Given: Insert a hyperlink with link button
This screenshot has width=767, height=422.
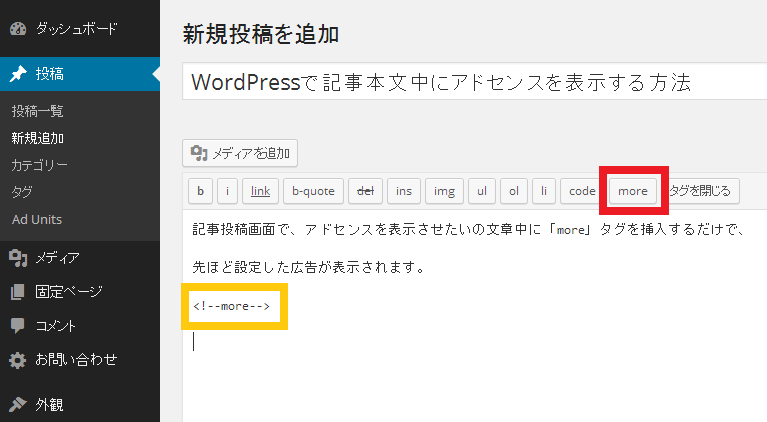Looking at the screenshot, I should [x=260, y=191].
